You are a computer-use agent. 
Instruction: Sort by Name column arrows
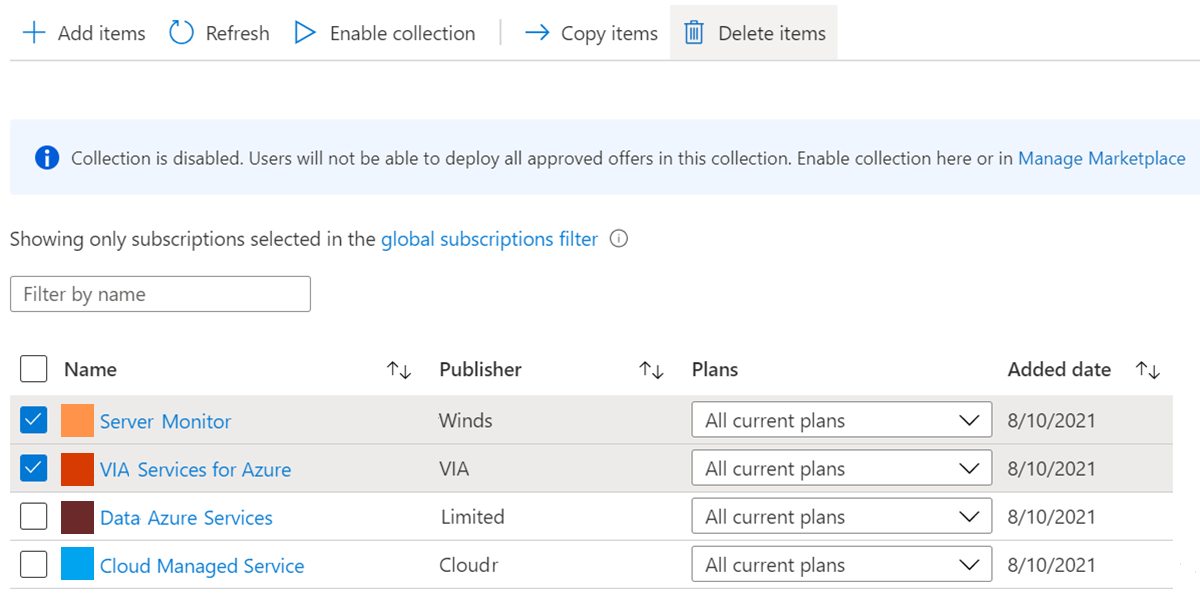(x=399, y=370)
